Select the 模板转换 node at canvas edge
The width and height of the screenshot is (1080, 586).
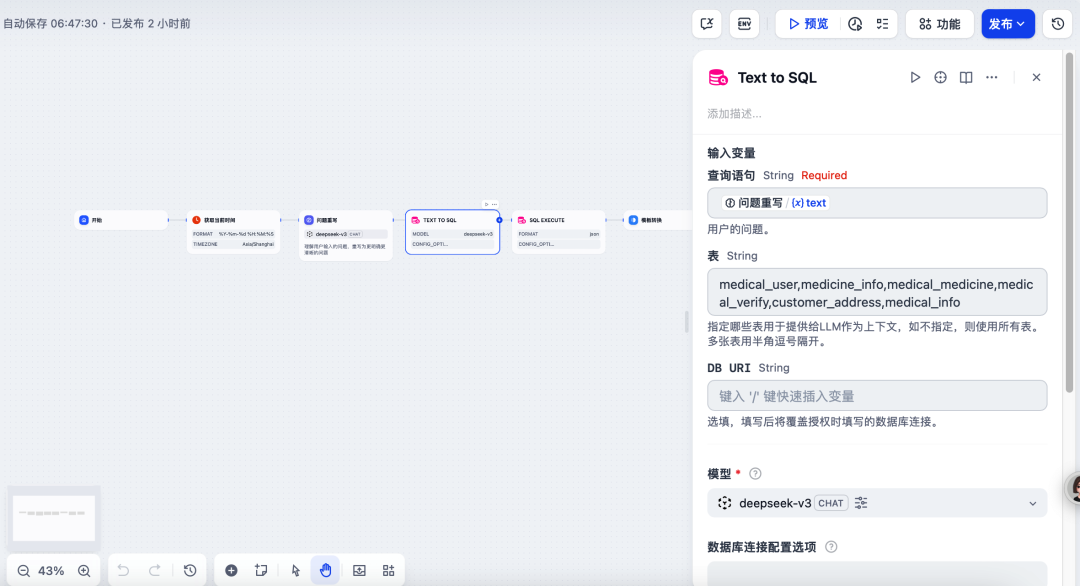pos(658,220)
